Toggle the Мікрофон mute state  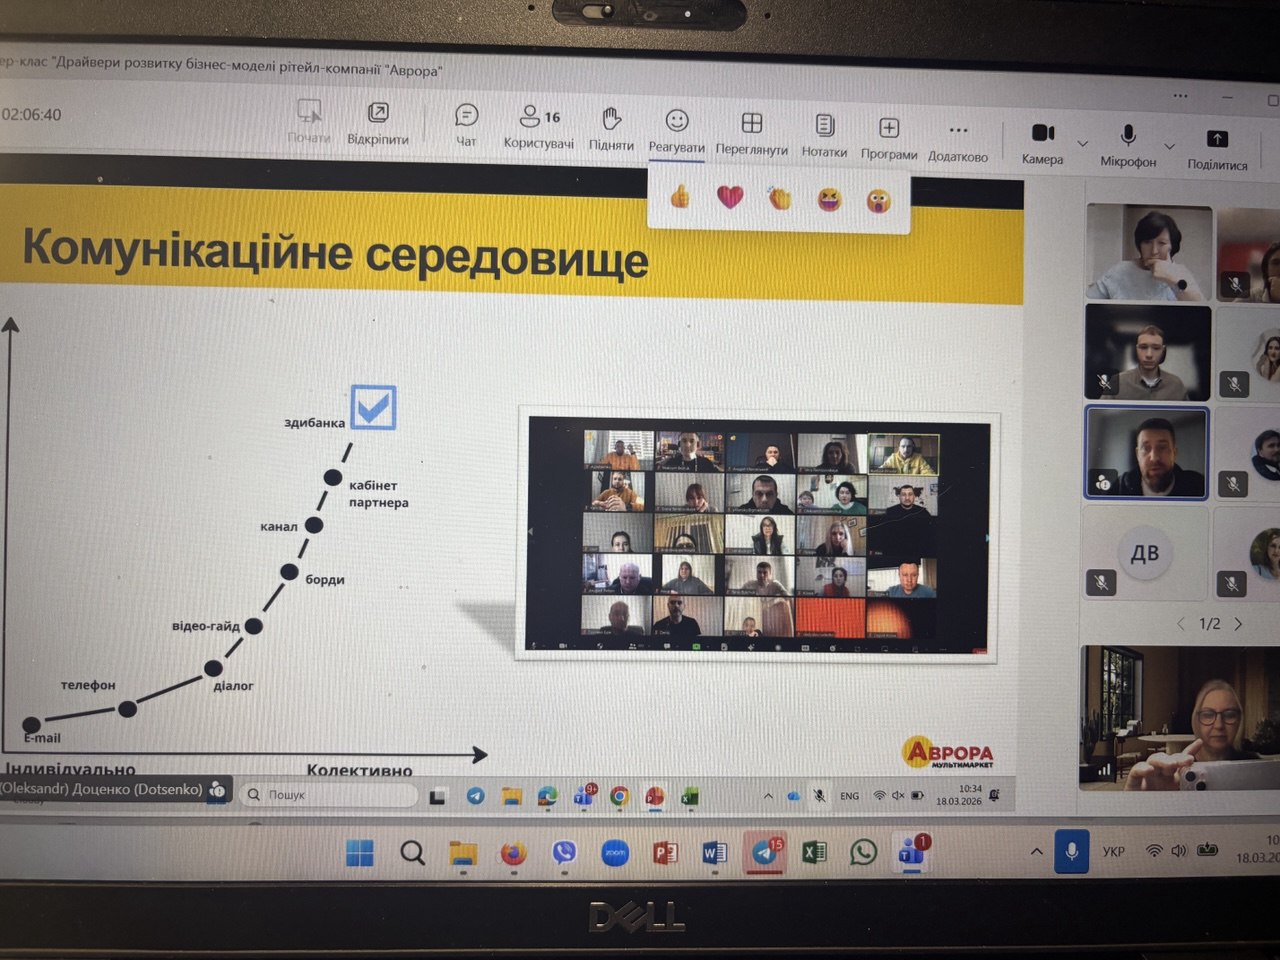[1128, 143]
